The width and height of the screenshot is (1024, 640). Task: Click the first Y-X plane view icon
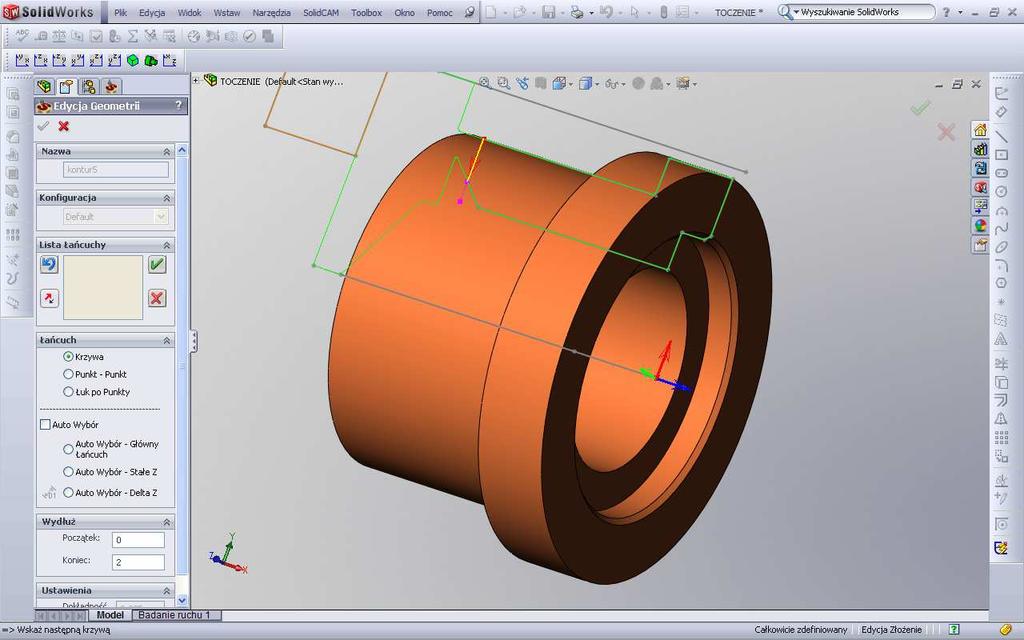(22, 61)
